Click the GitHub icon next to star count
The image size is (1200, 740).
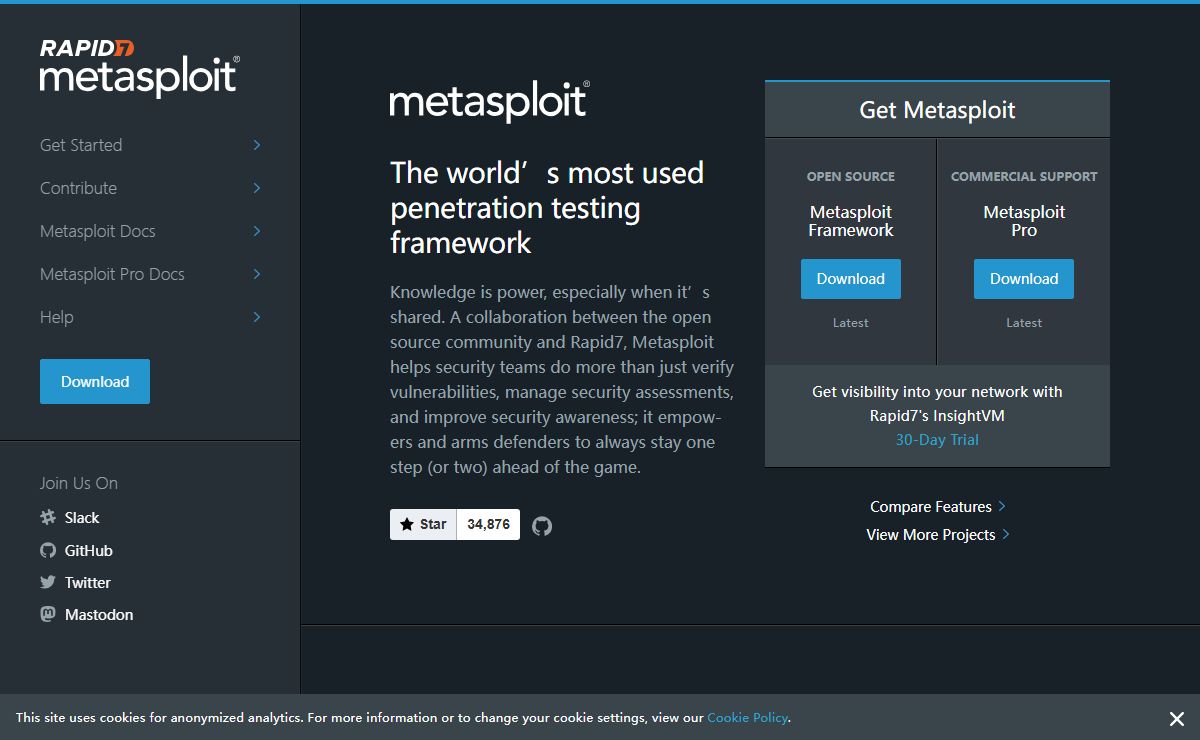(542, 525)
